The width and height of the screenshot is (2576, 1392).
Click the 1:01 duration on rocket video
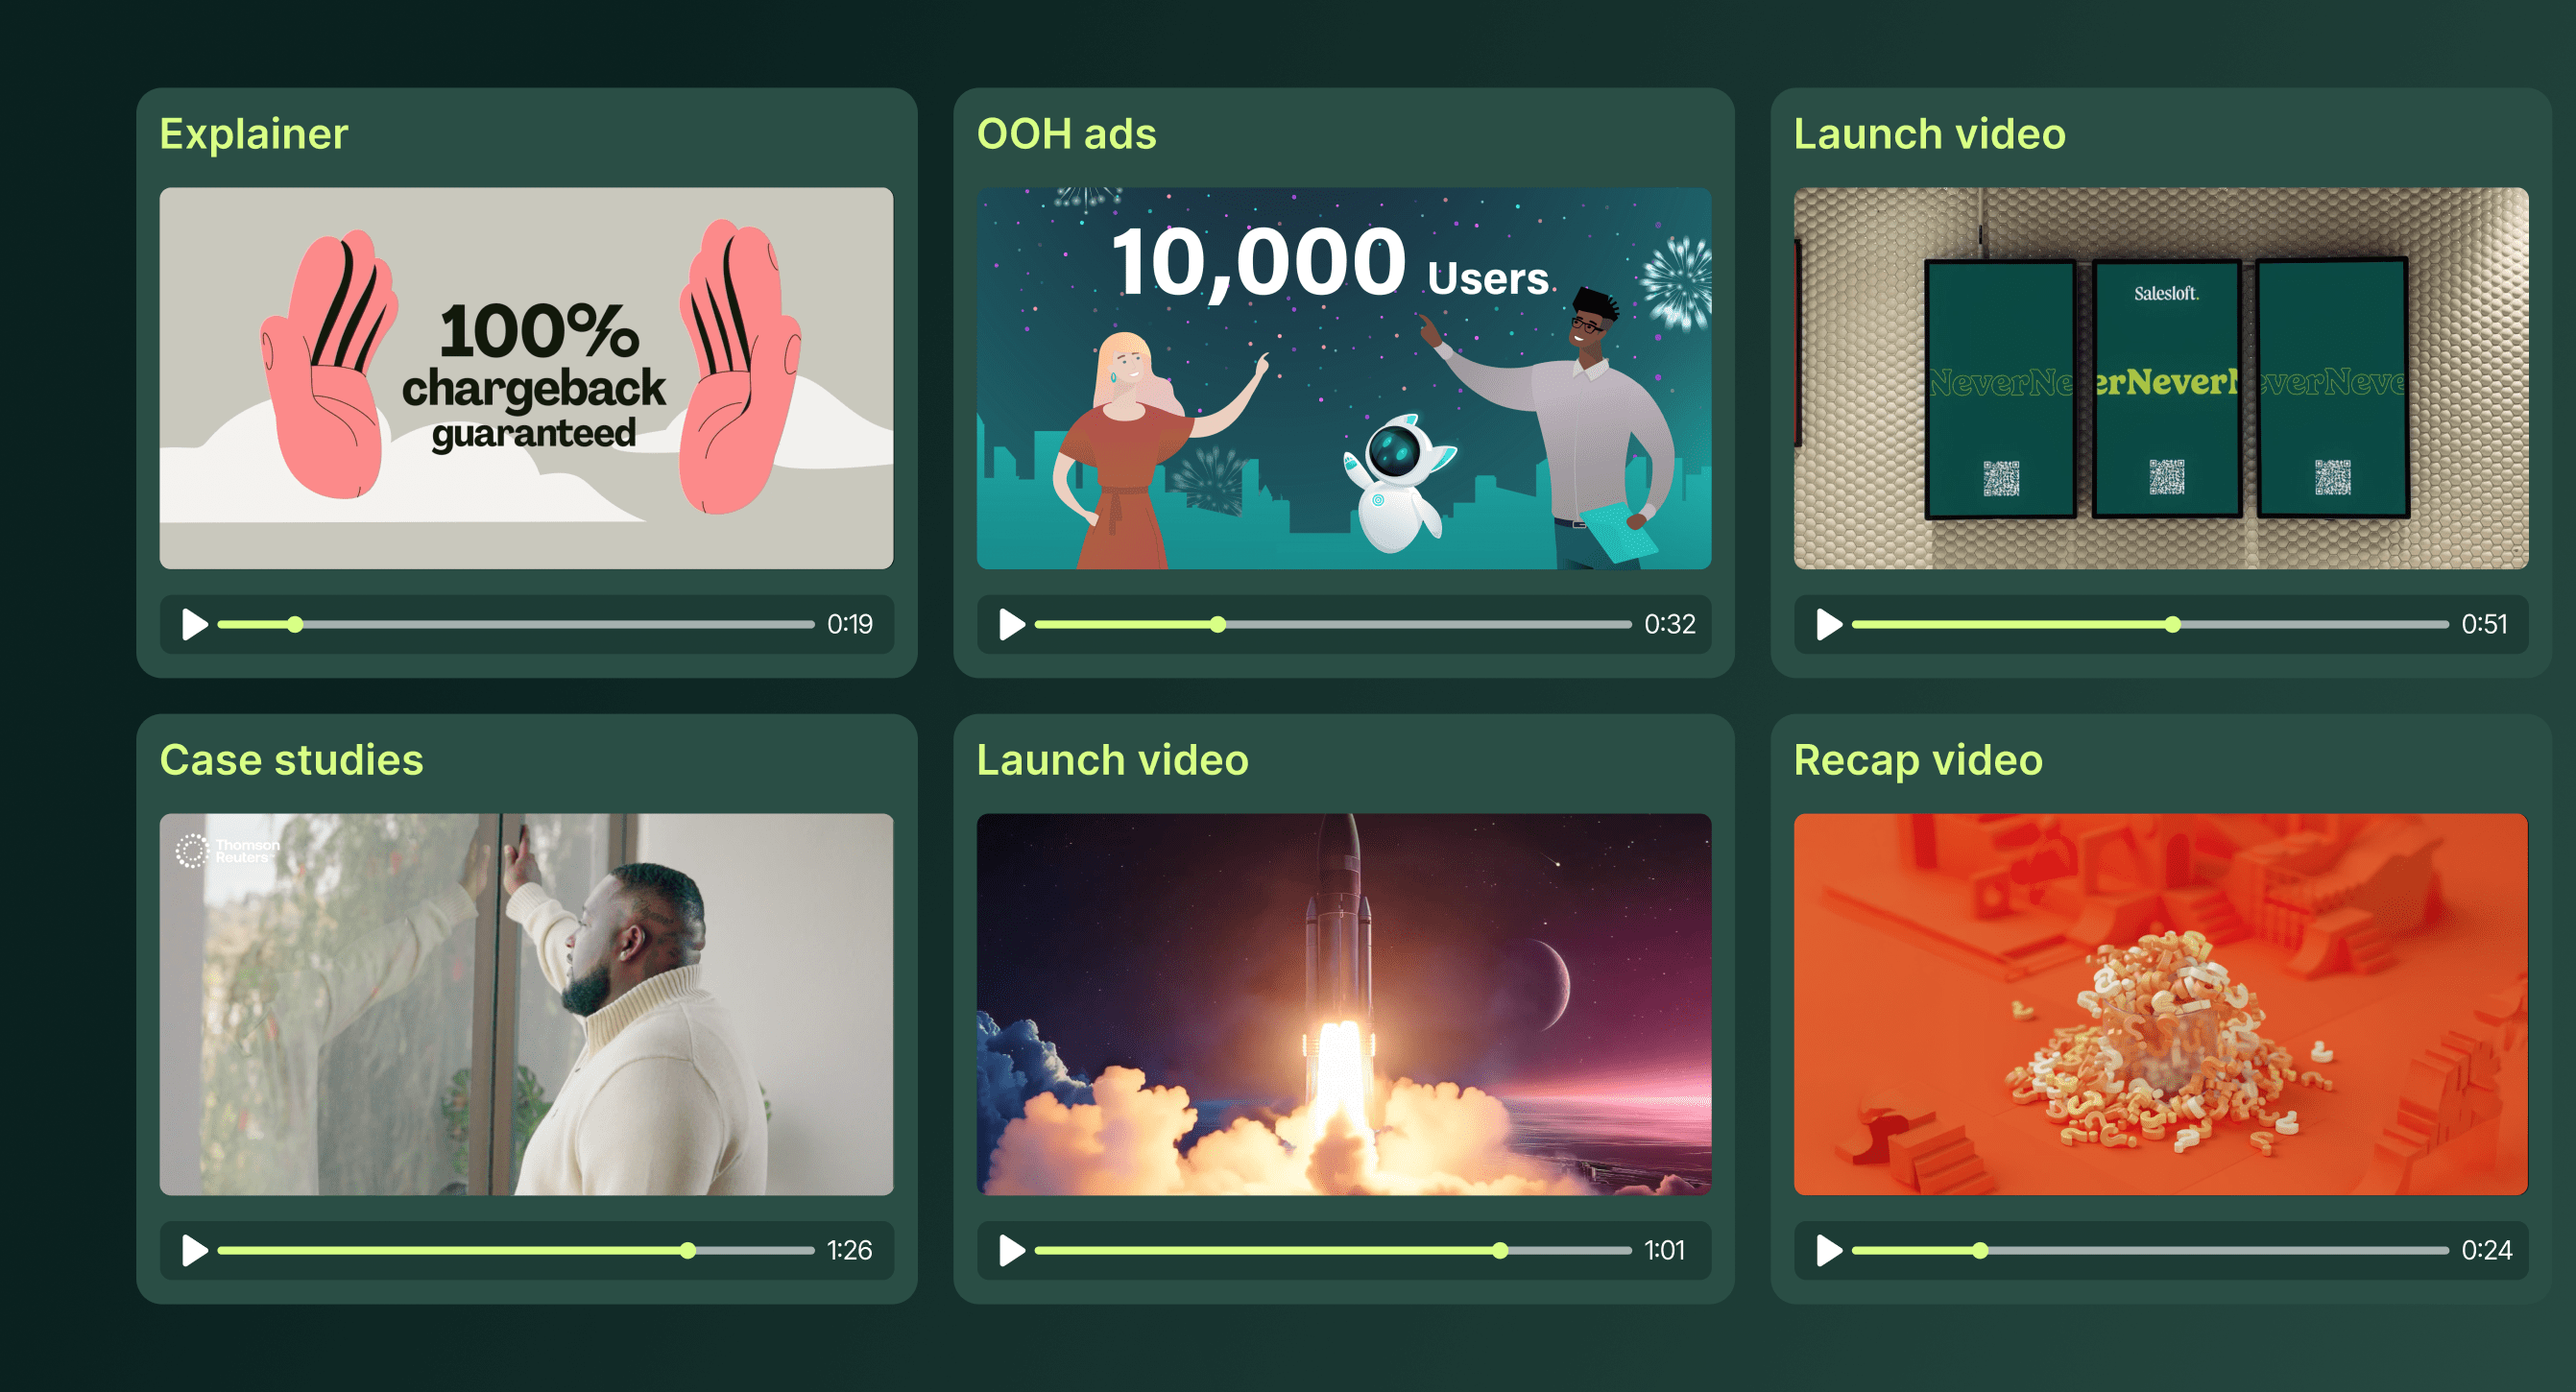(x=1664, y=1250)
